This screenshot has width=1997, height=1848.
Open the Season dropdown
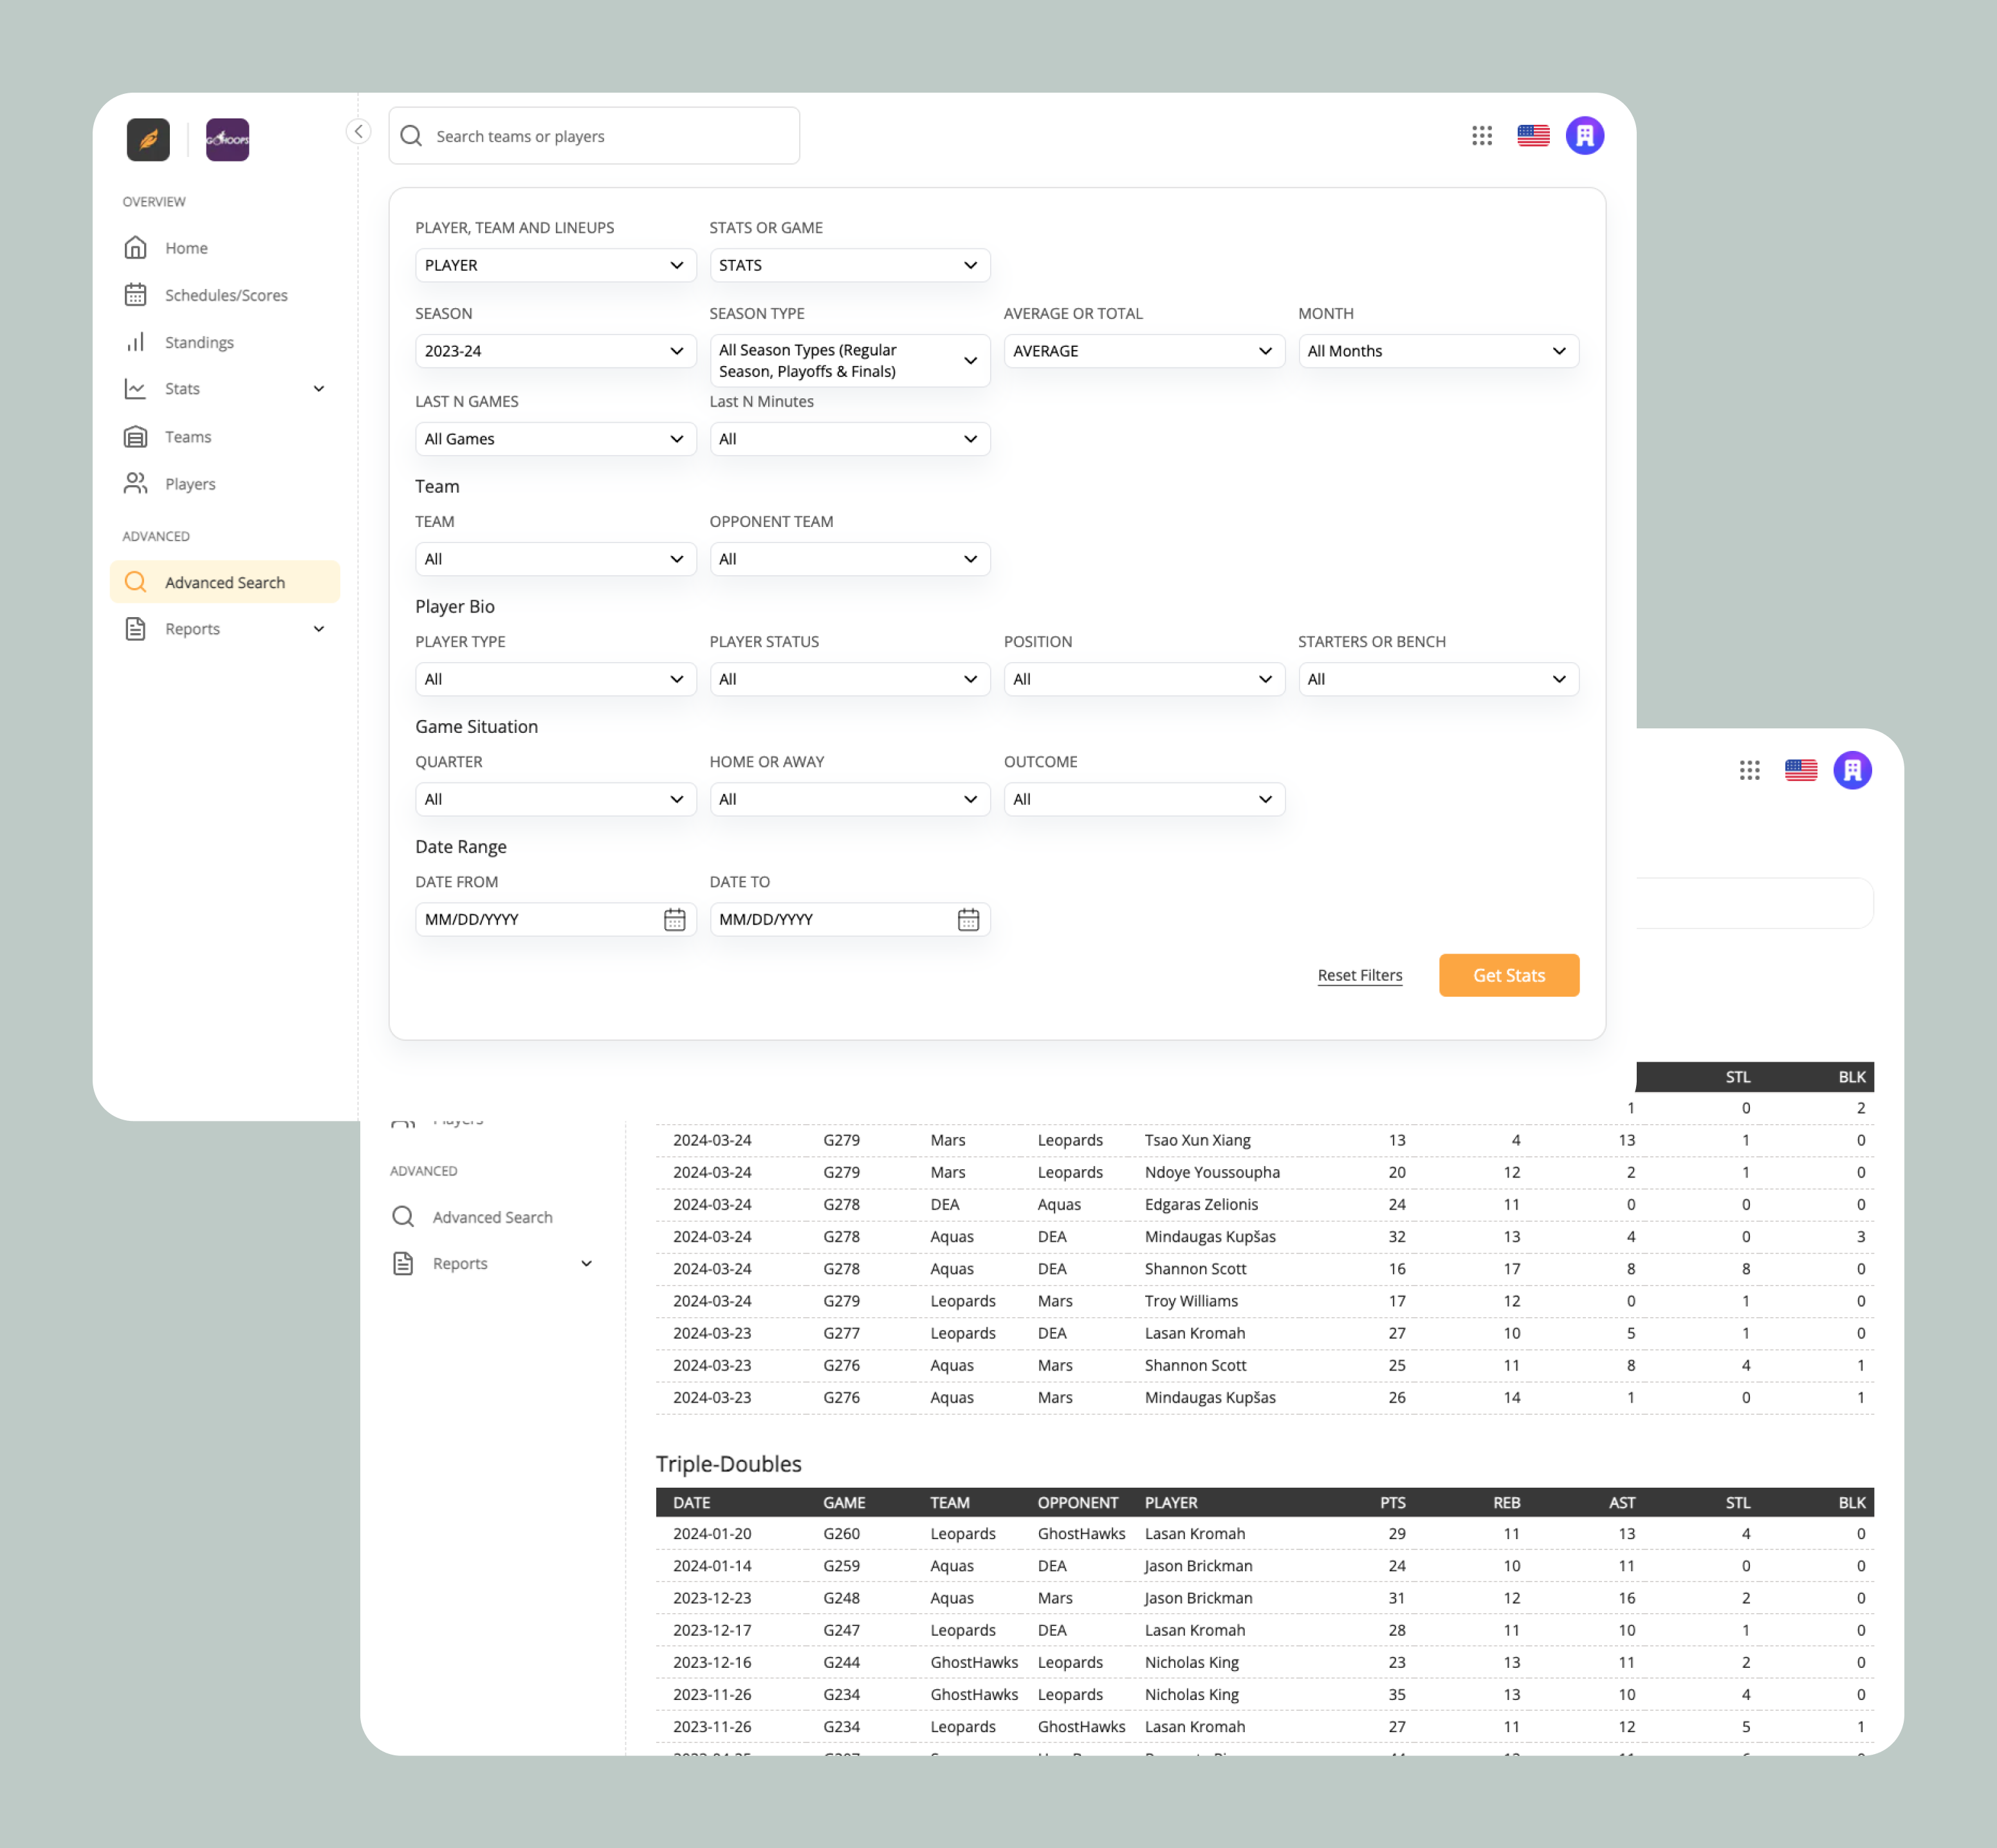(x=555, y=351)
